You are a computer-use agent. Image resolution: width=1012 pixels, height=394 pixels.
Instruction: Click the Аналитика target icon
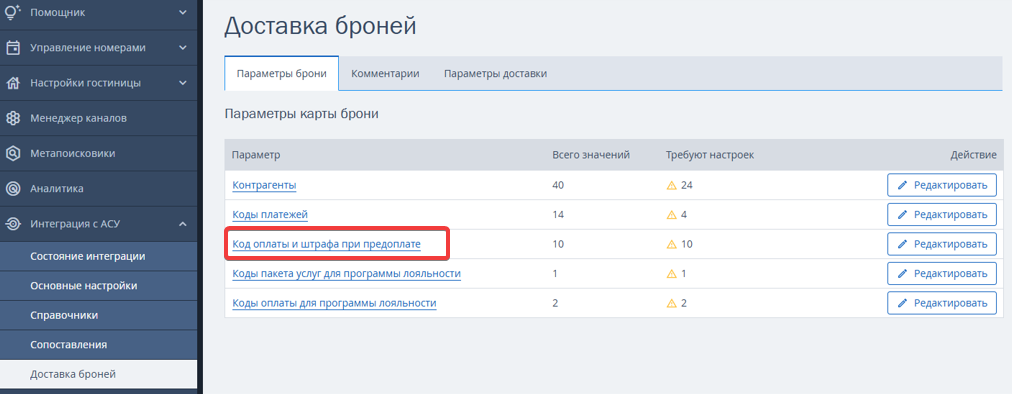[13, 189]
